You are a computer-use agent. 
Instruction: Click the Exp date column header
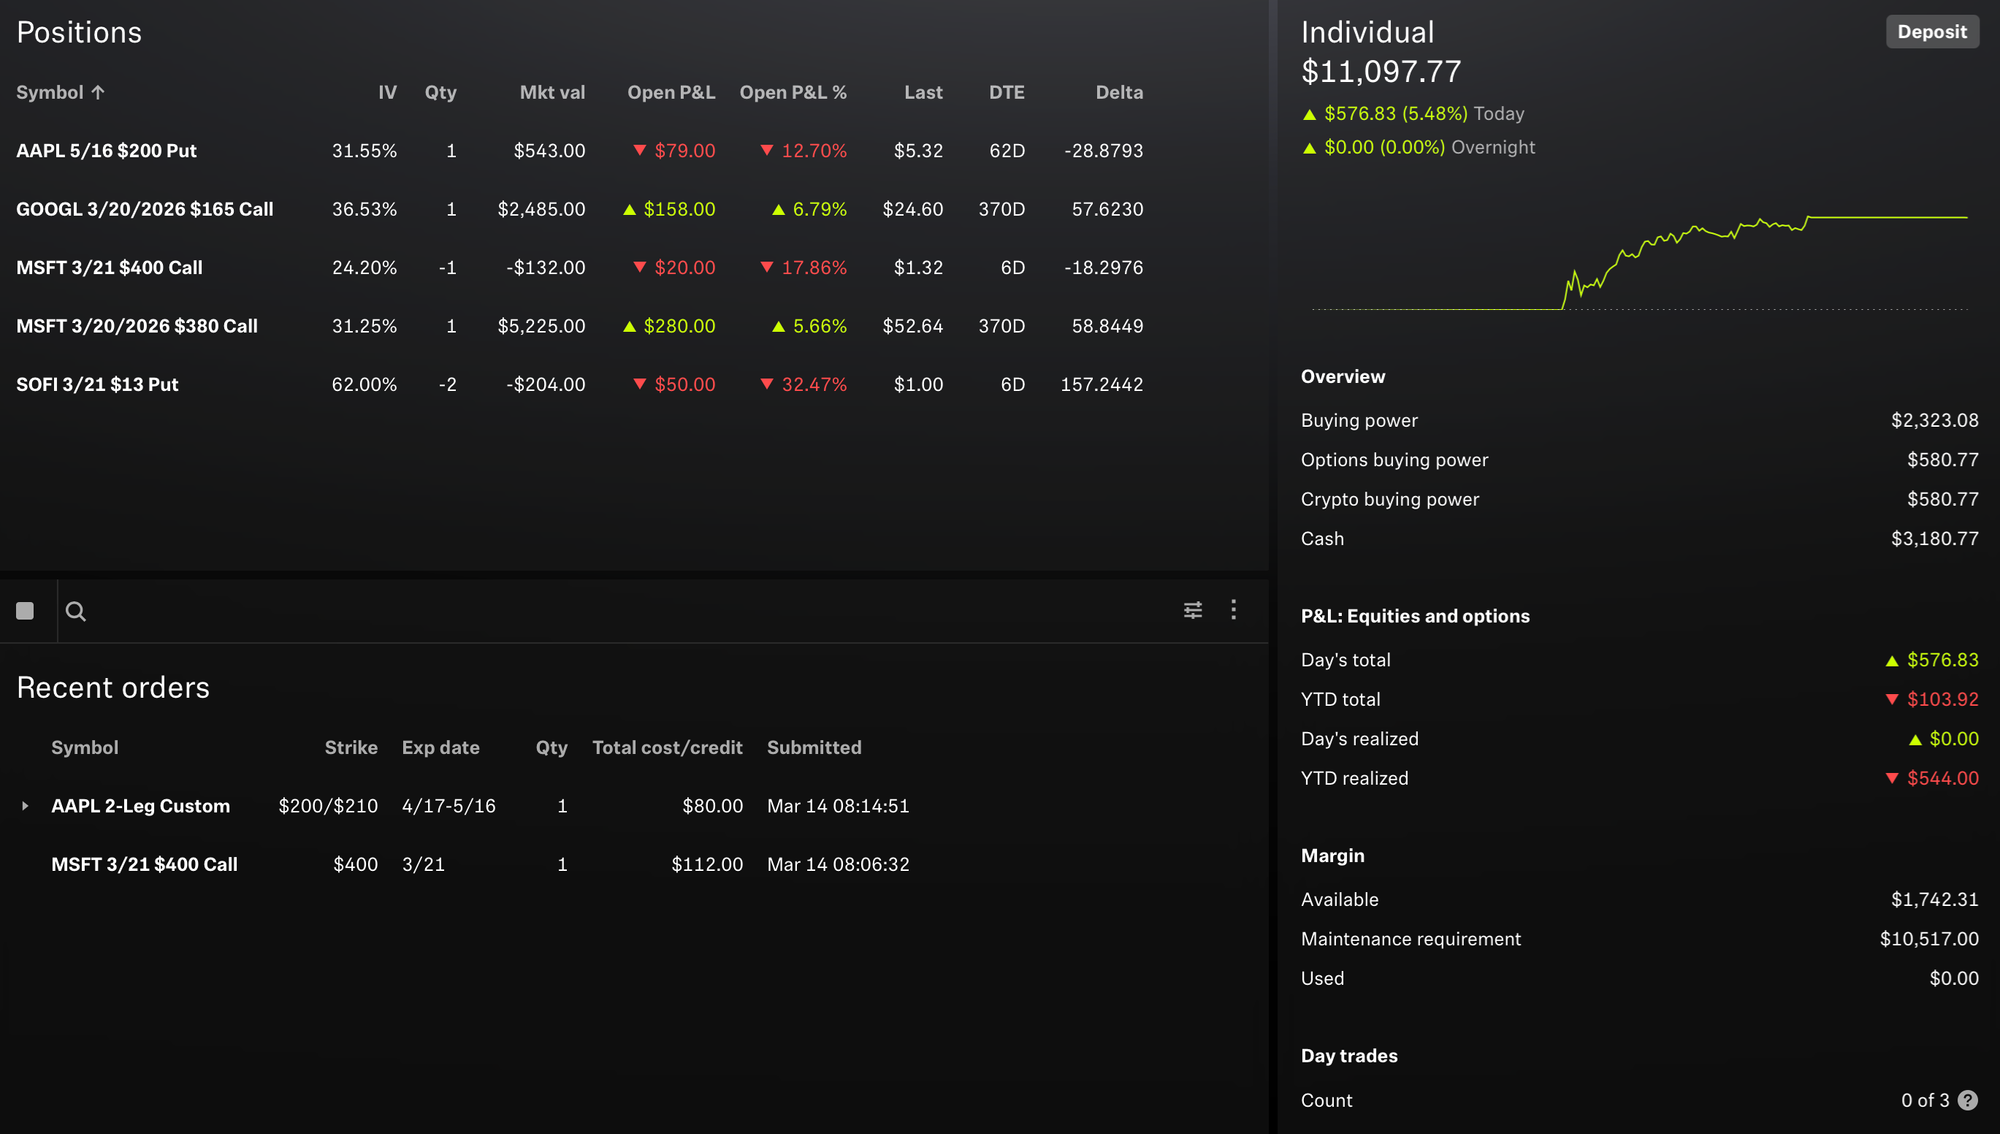[441, 748]
